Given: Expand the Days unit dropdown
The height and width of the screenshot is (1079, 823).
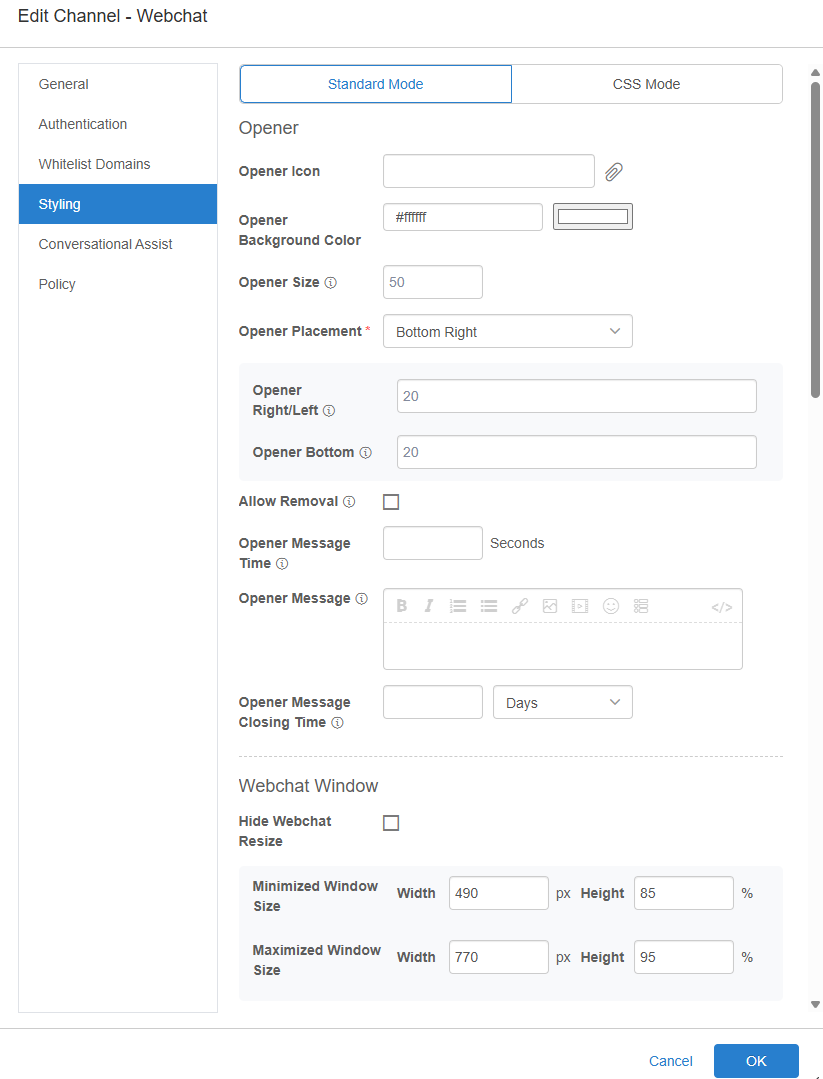Looking at the screenshot, I should point(562,703).
